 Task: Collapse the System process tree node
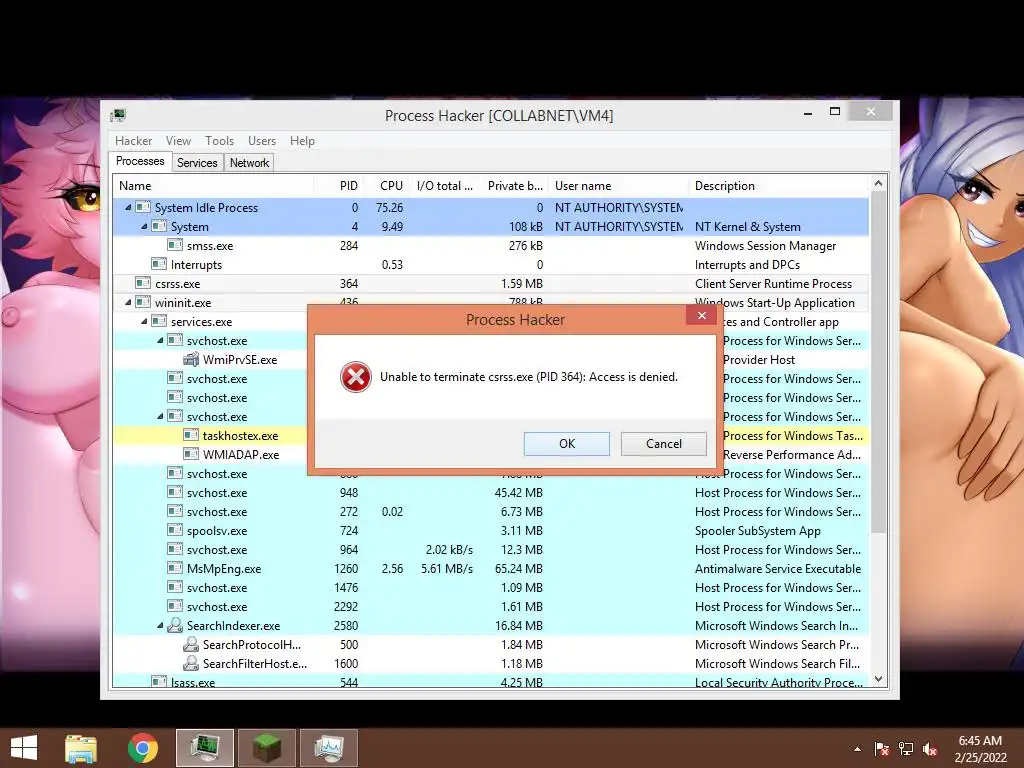click(144, 227)
